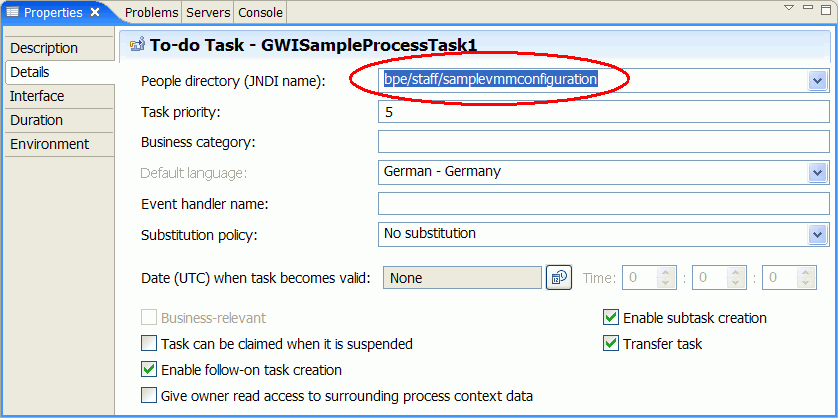The height and width of the screenshot is (418, 838).
Task: Minimize the Properties view panel
Action: [x=808, y=7]
